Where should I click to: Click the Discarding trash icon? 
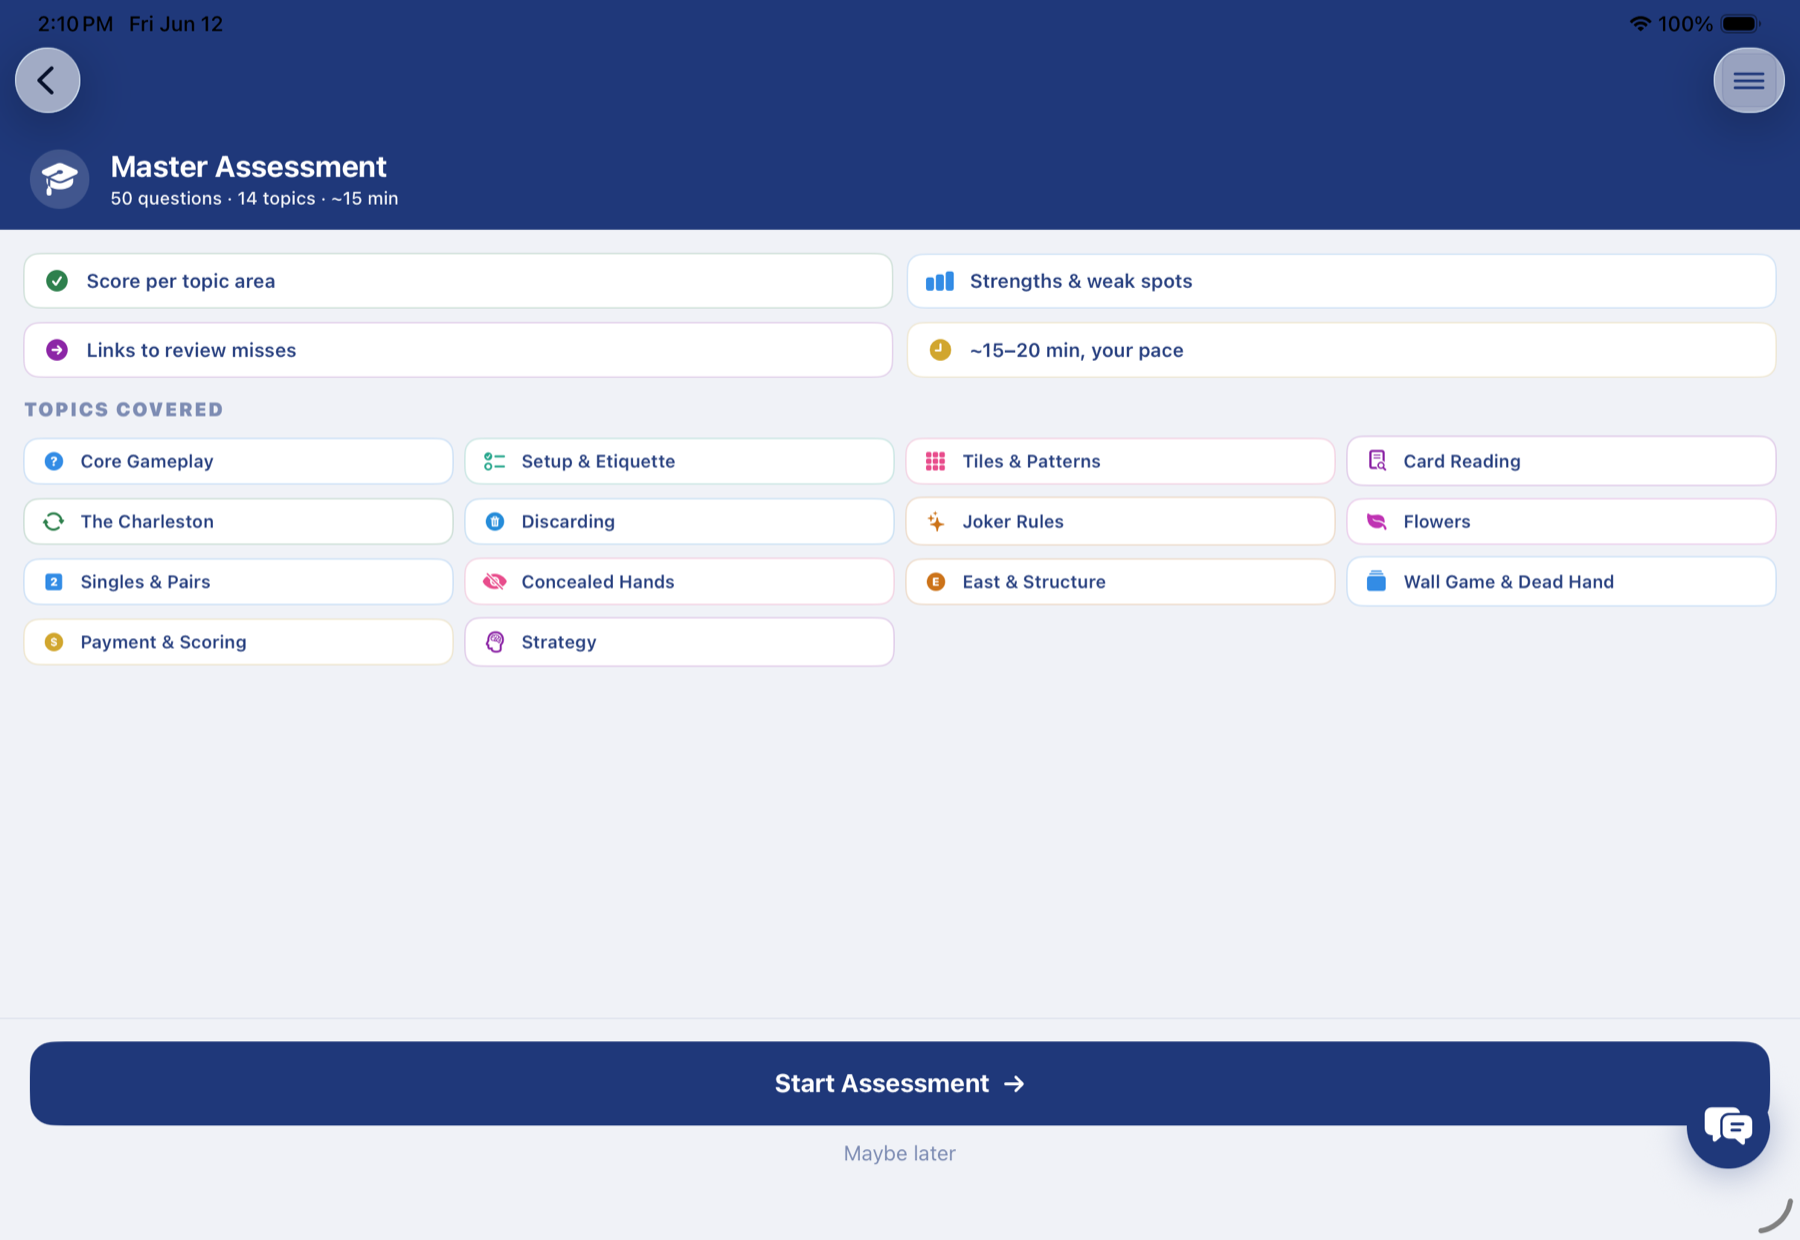495,521
